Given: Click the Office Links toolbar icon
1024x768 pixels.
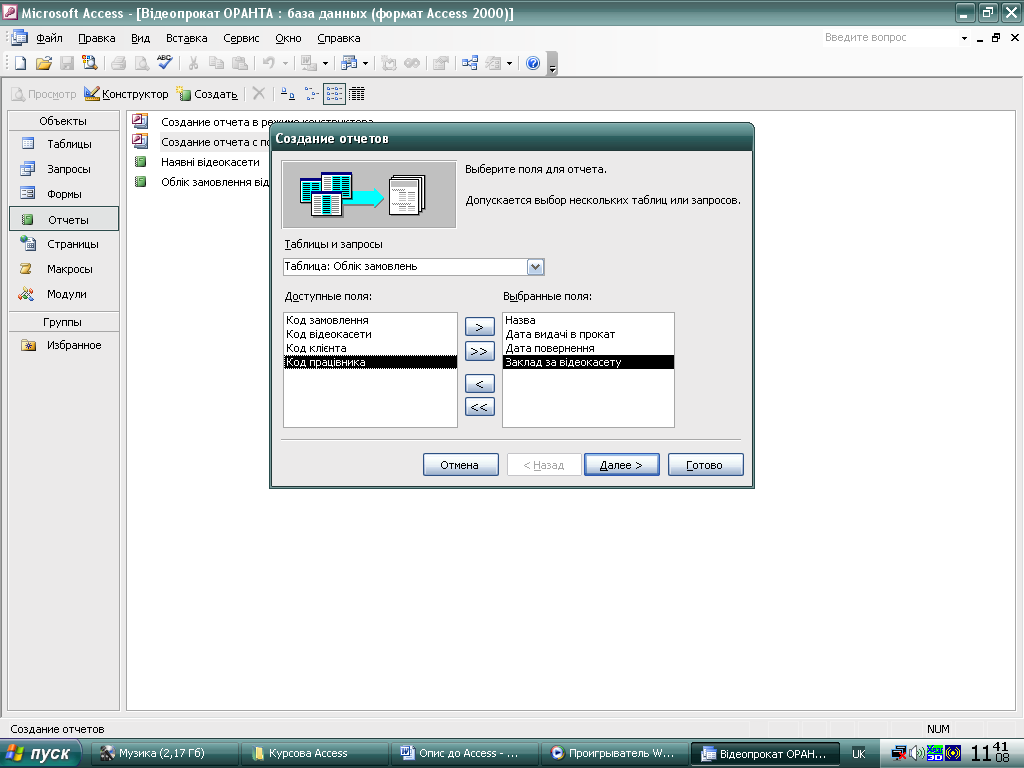Looking at the screenshot, I should (x=309, y=63).
